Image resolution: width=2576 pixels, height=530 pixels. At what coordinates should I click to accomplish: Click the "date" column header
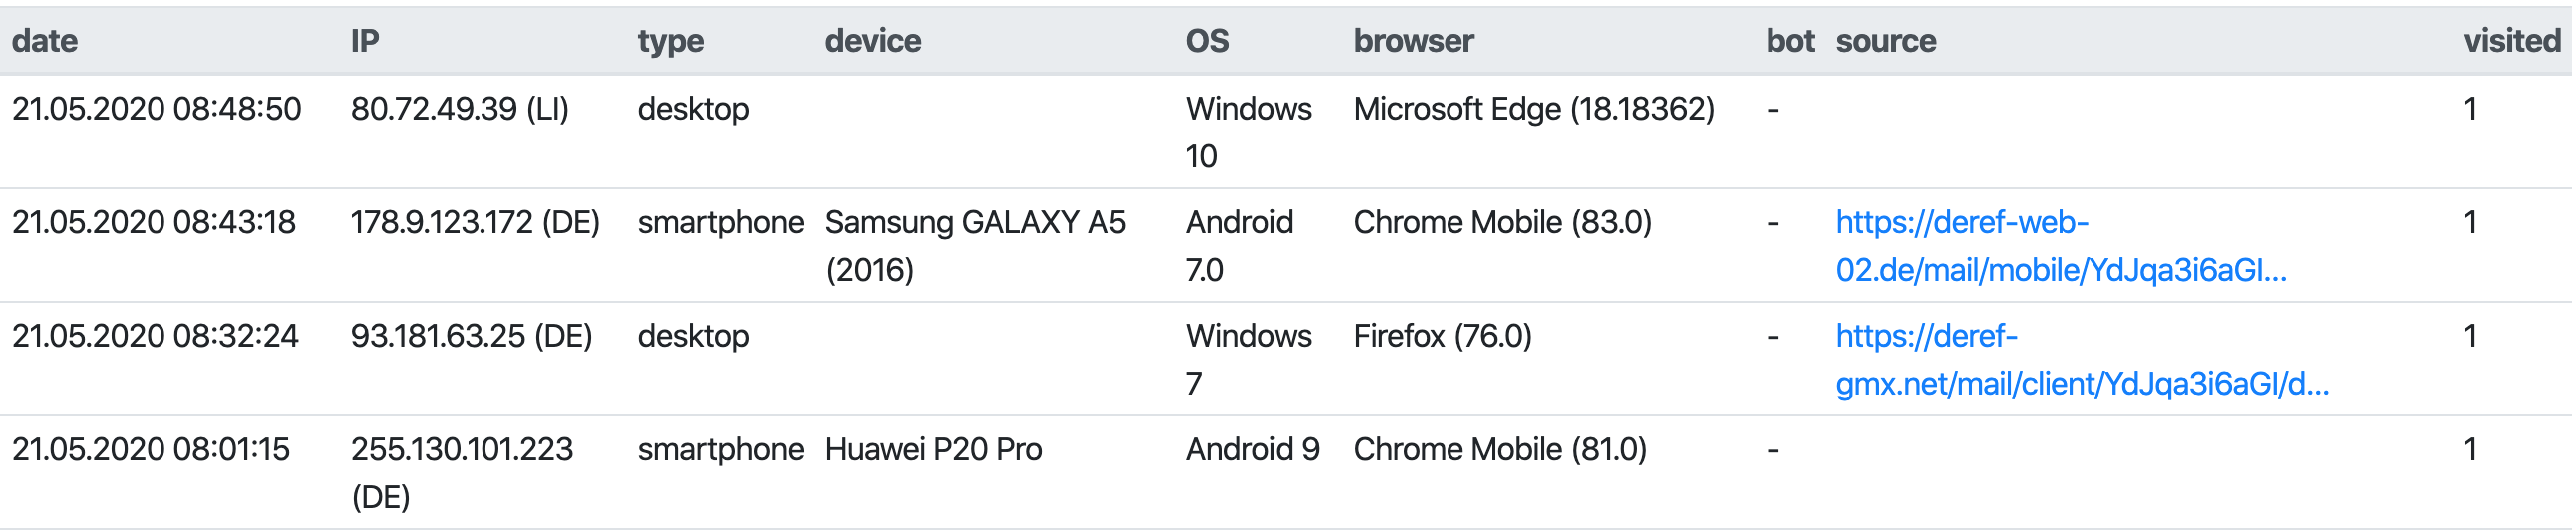(x=45, y=41)
